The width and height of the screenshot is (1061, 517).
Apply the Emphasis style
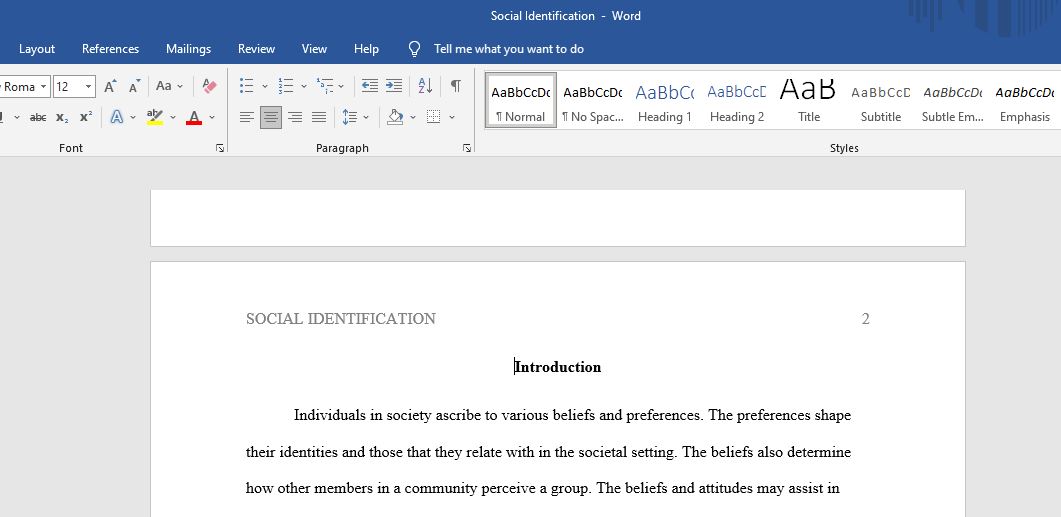point(1024,101)
